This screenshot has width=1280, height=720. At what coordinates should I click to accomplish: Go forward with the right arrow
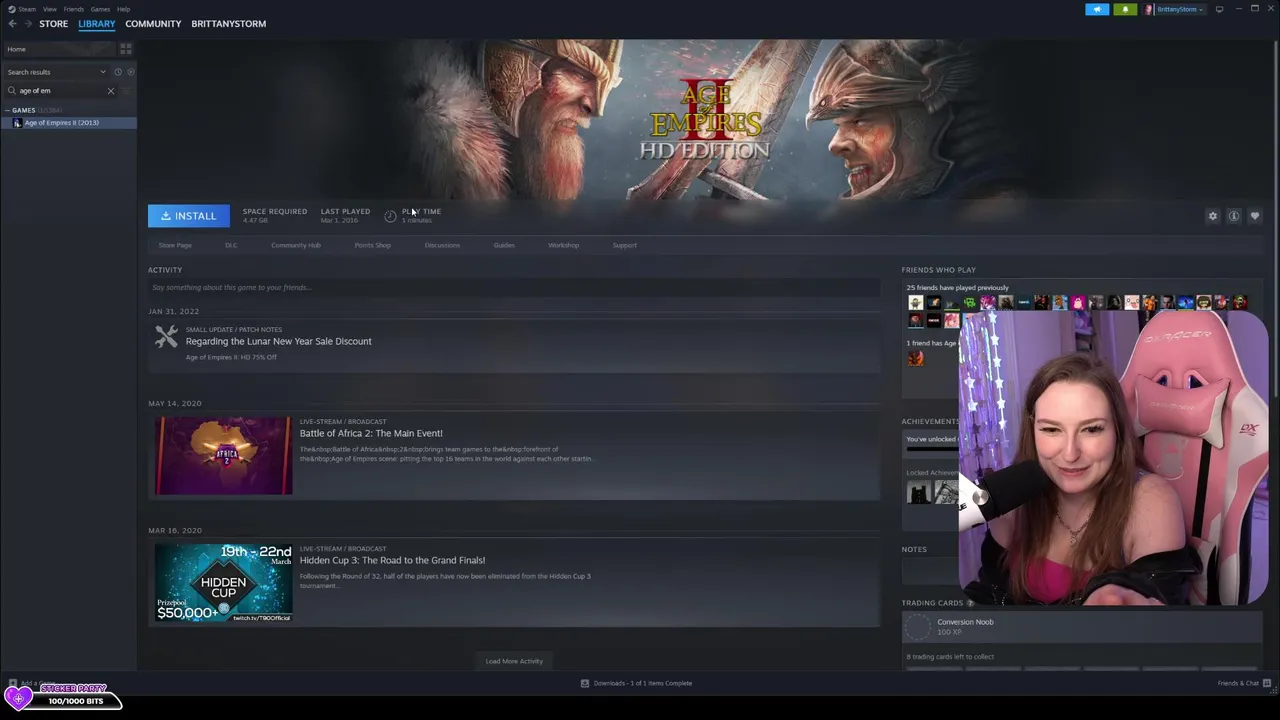(27, 24)
